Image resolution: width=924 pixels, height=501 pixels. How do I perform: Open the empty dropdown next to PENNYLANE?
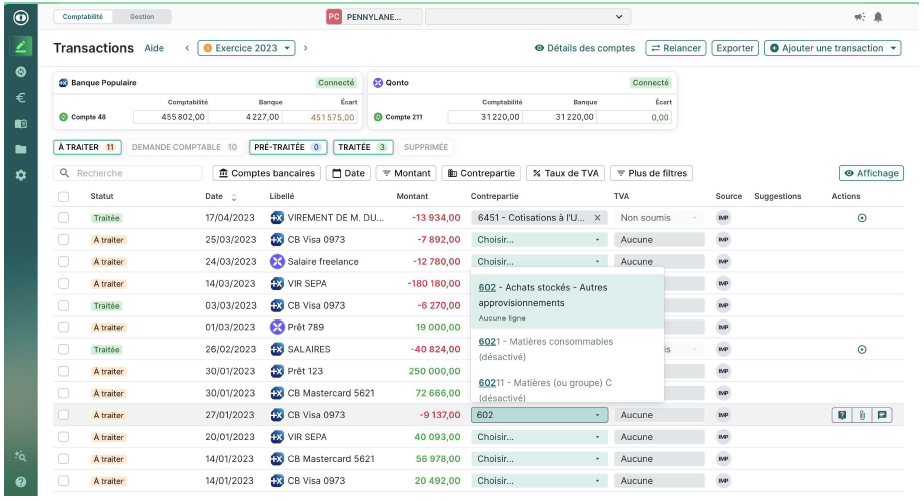click(x=528, y=17)
